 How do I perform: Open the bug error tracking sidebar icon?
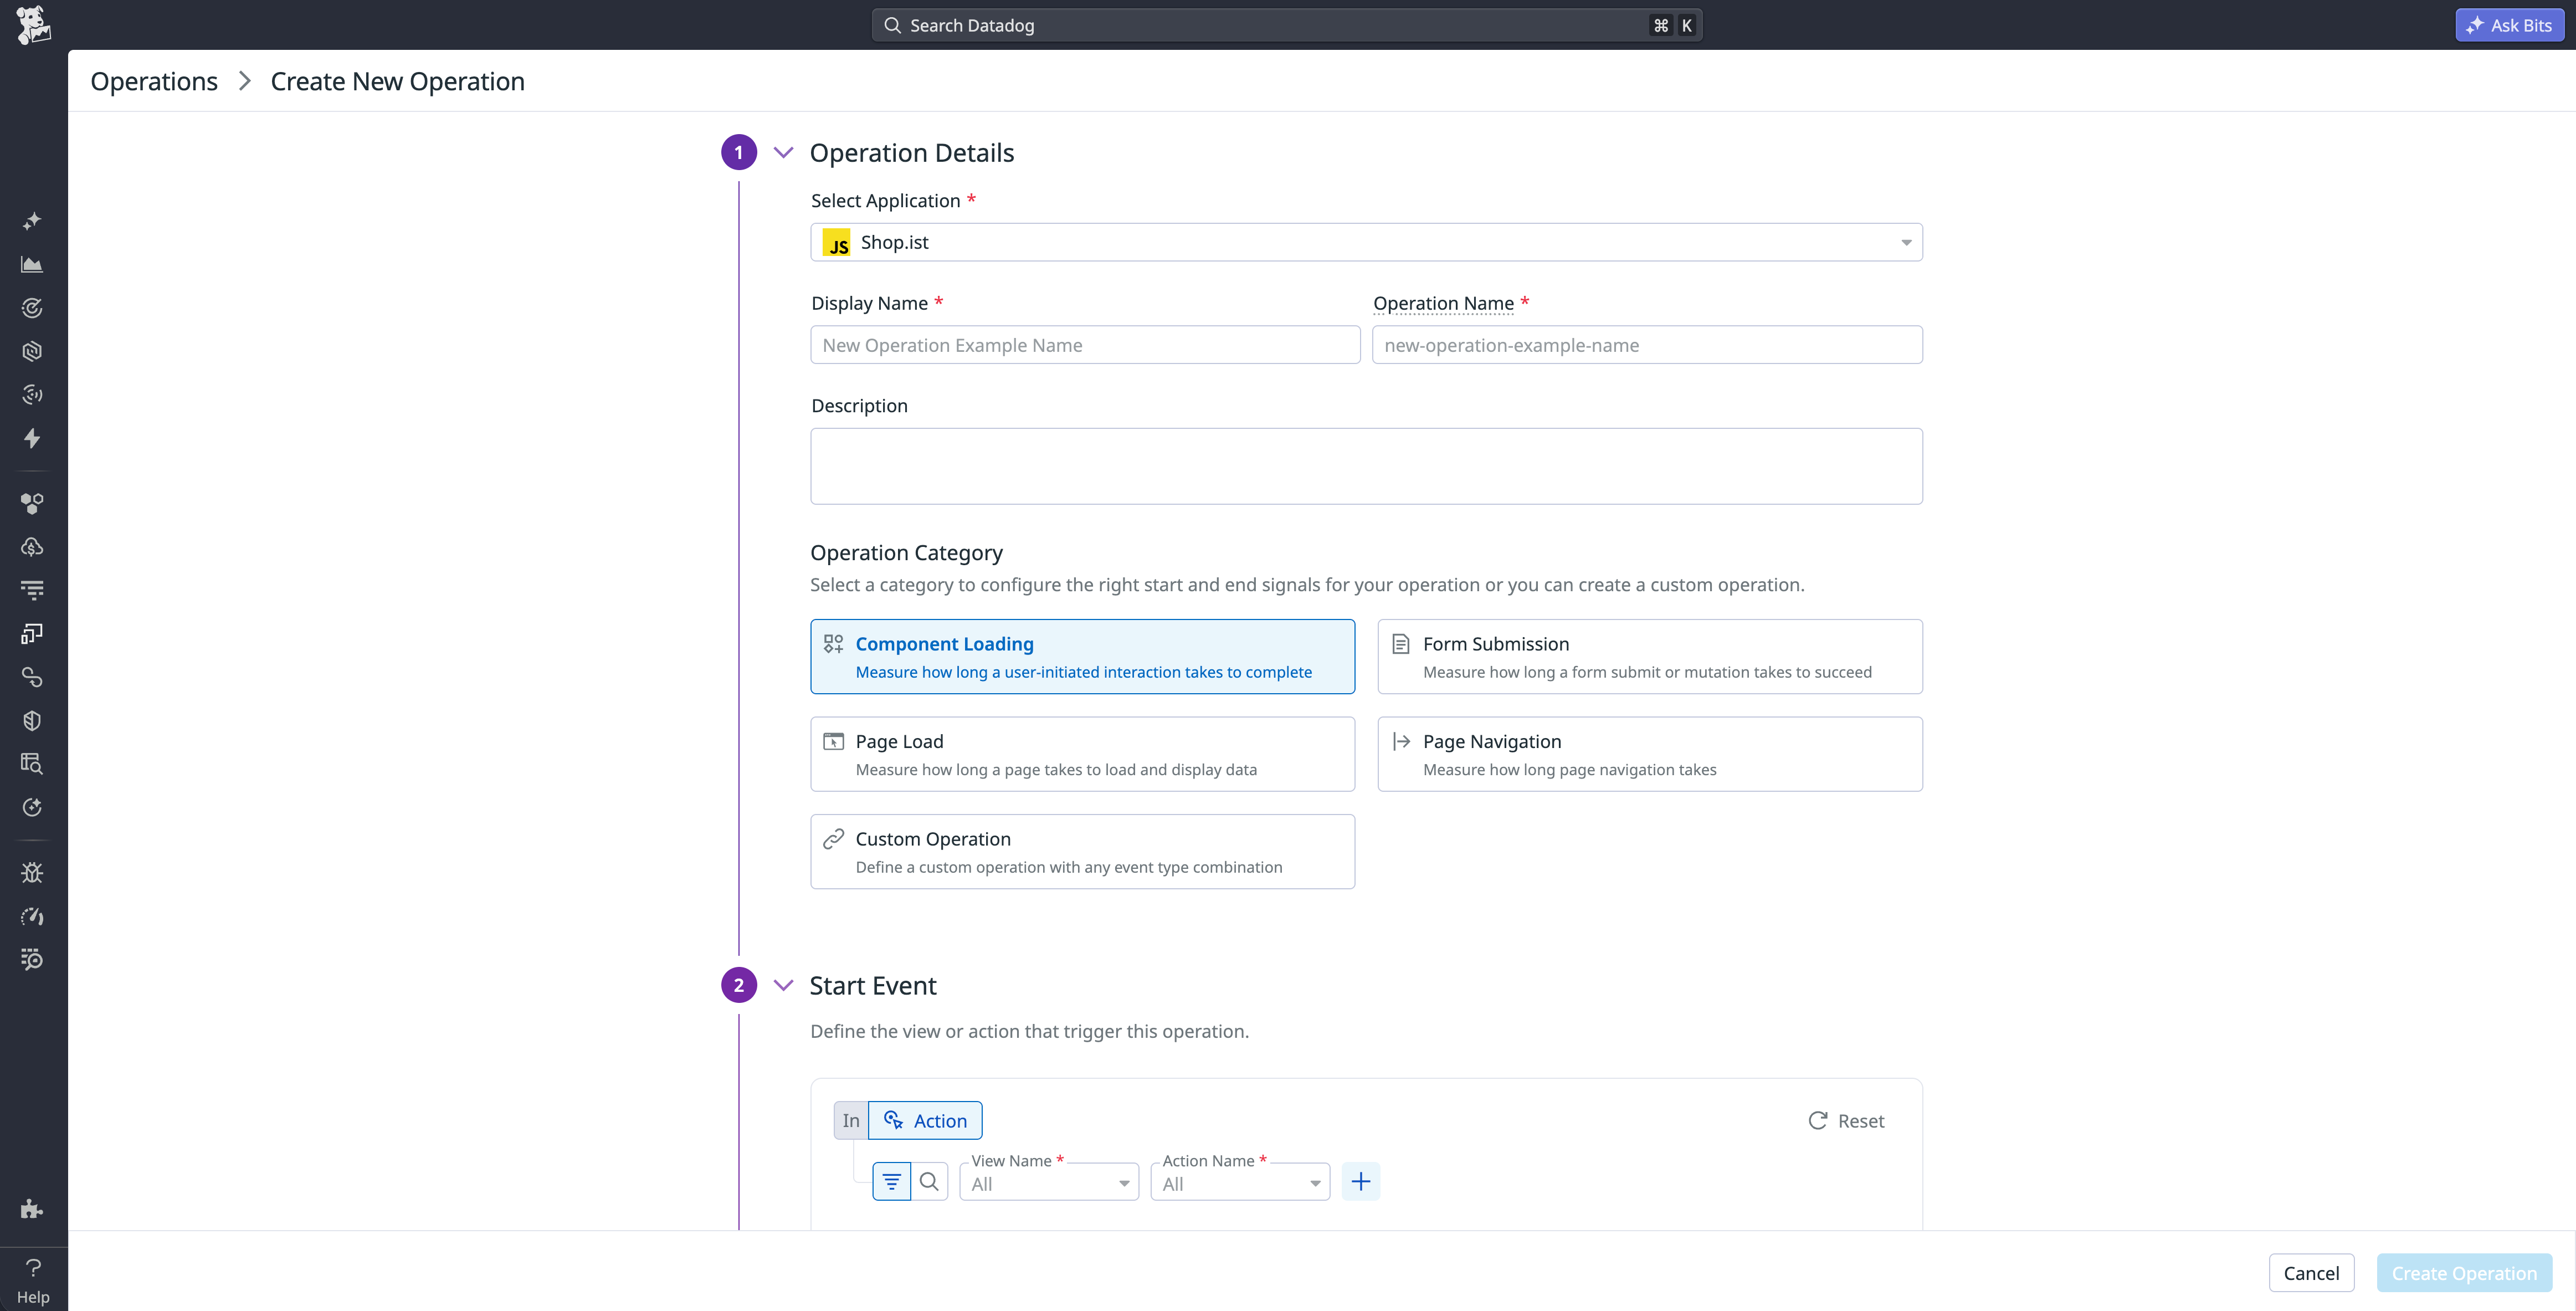click(x=32, y=873)
